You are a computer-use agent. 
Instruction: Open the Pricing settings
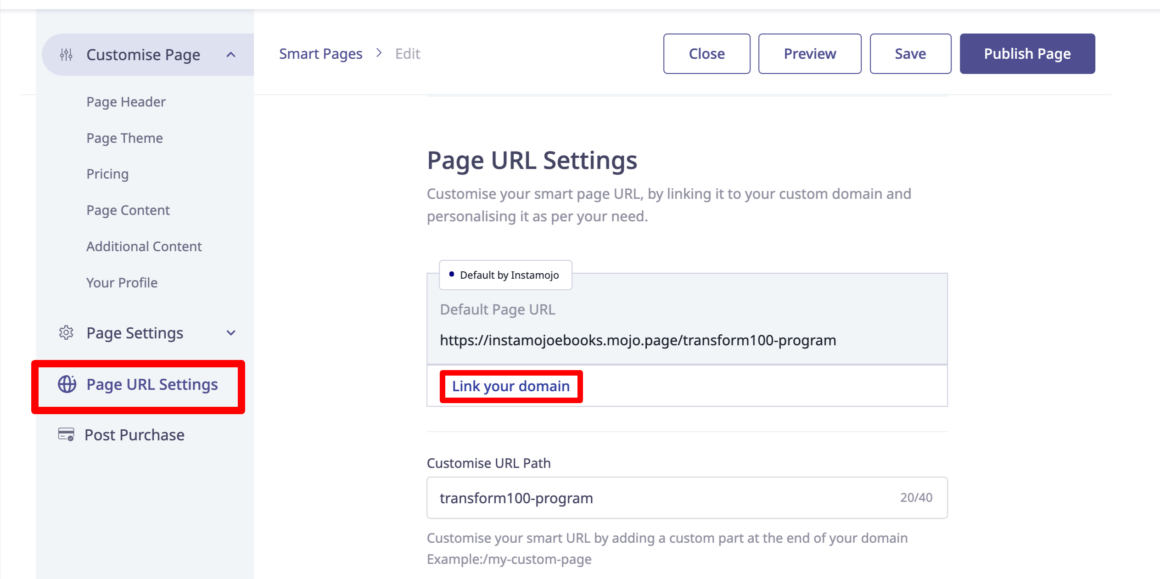point(107,173)
